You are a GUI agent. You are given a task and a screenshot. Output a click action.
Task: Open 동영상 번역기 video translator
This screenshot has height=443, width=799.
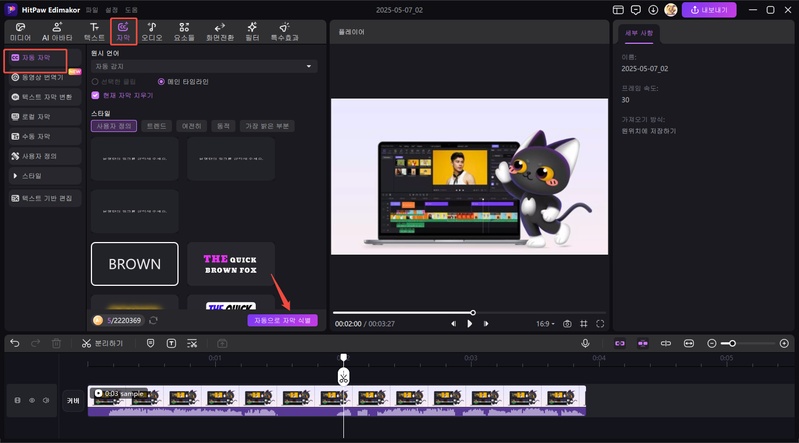(x=43, y=77)
